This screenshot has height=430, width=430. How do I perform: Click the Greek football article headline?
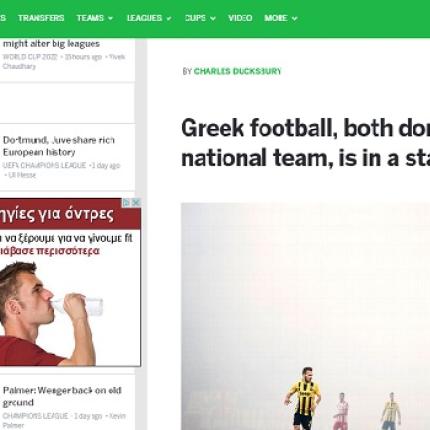(305, 143)
